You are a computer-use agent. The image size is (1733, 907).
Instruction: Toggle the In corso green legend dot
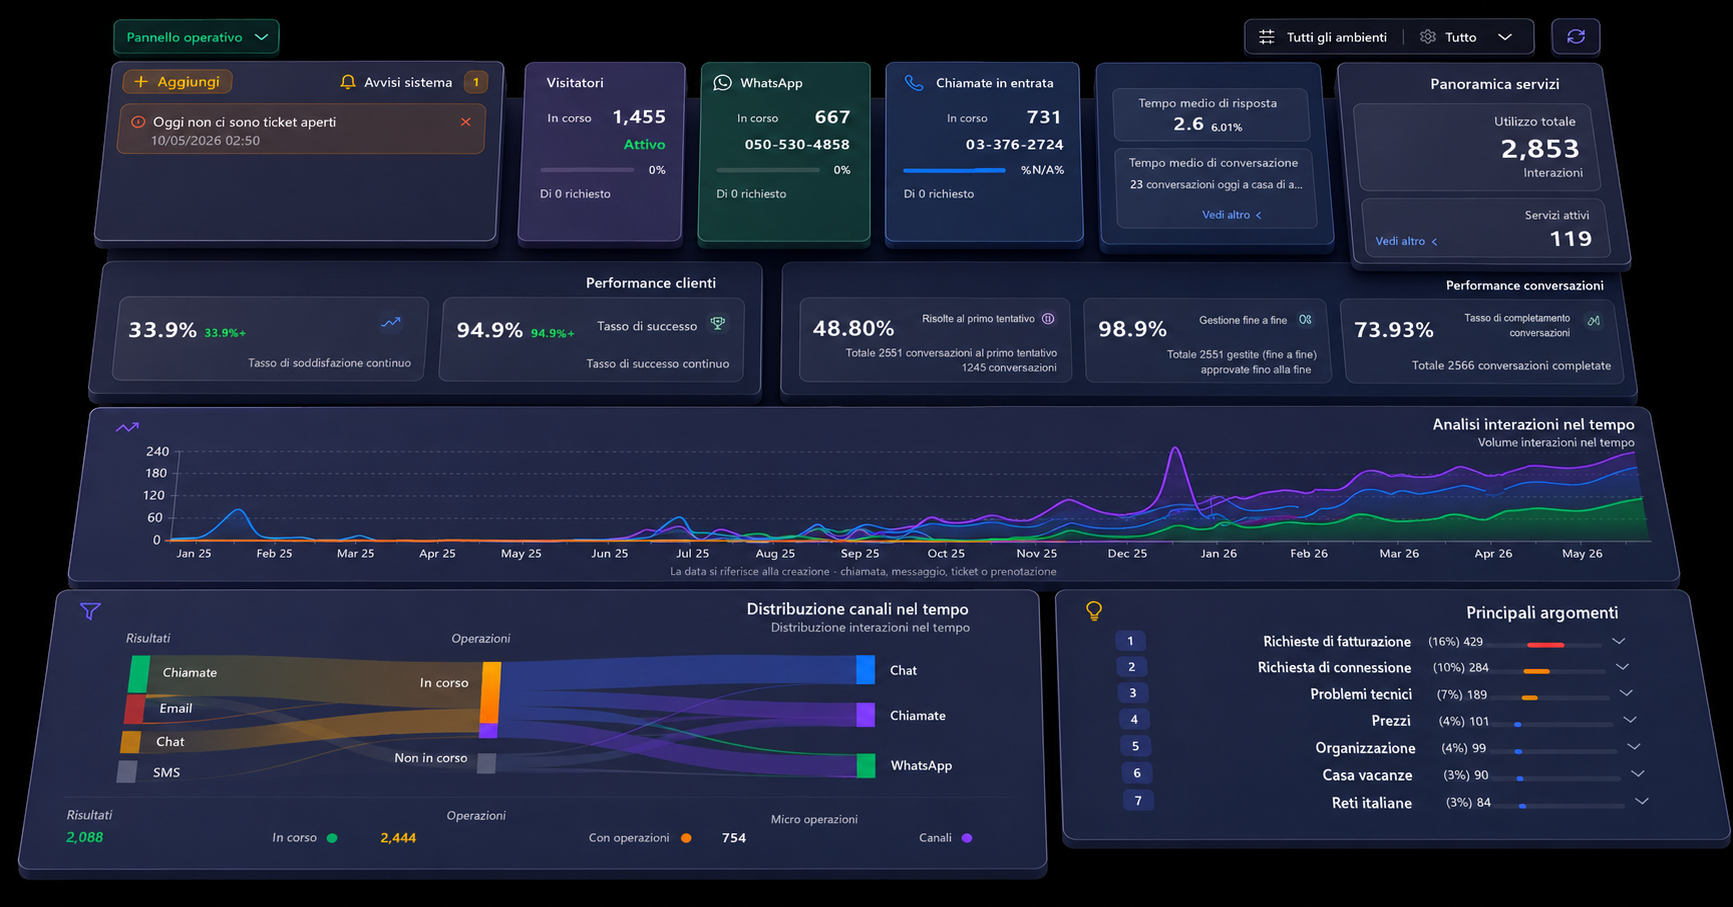[332, 838]
